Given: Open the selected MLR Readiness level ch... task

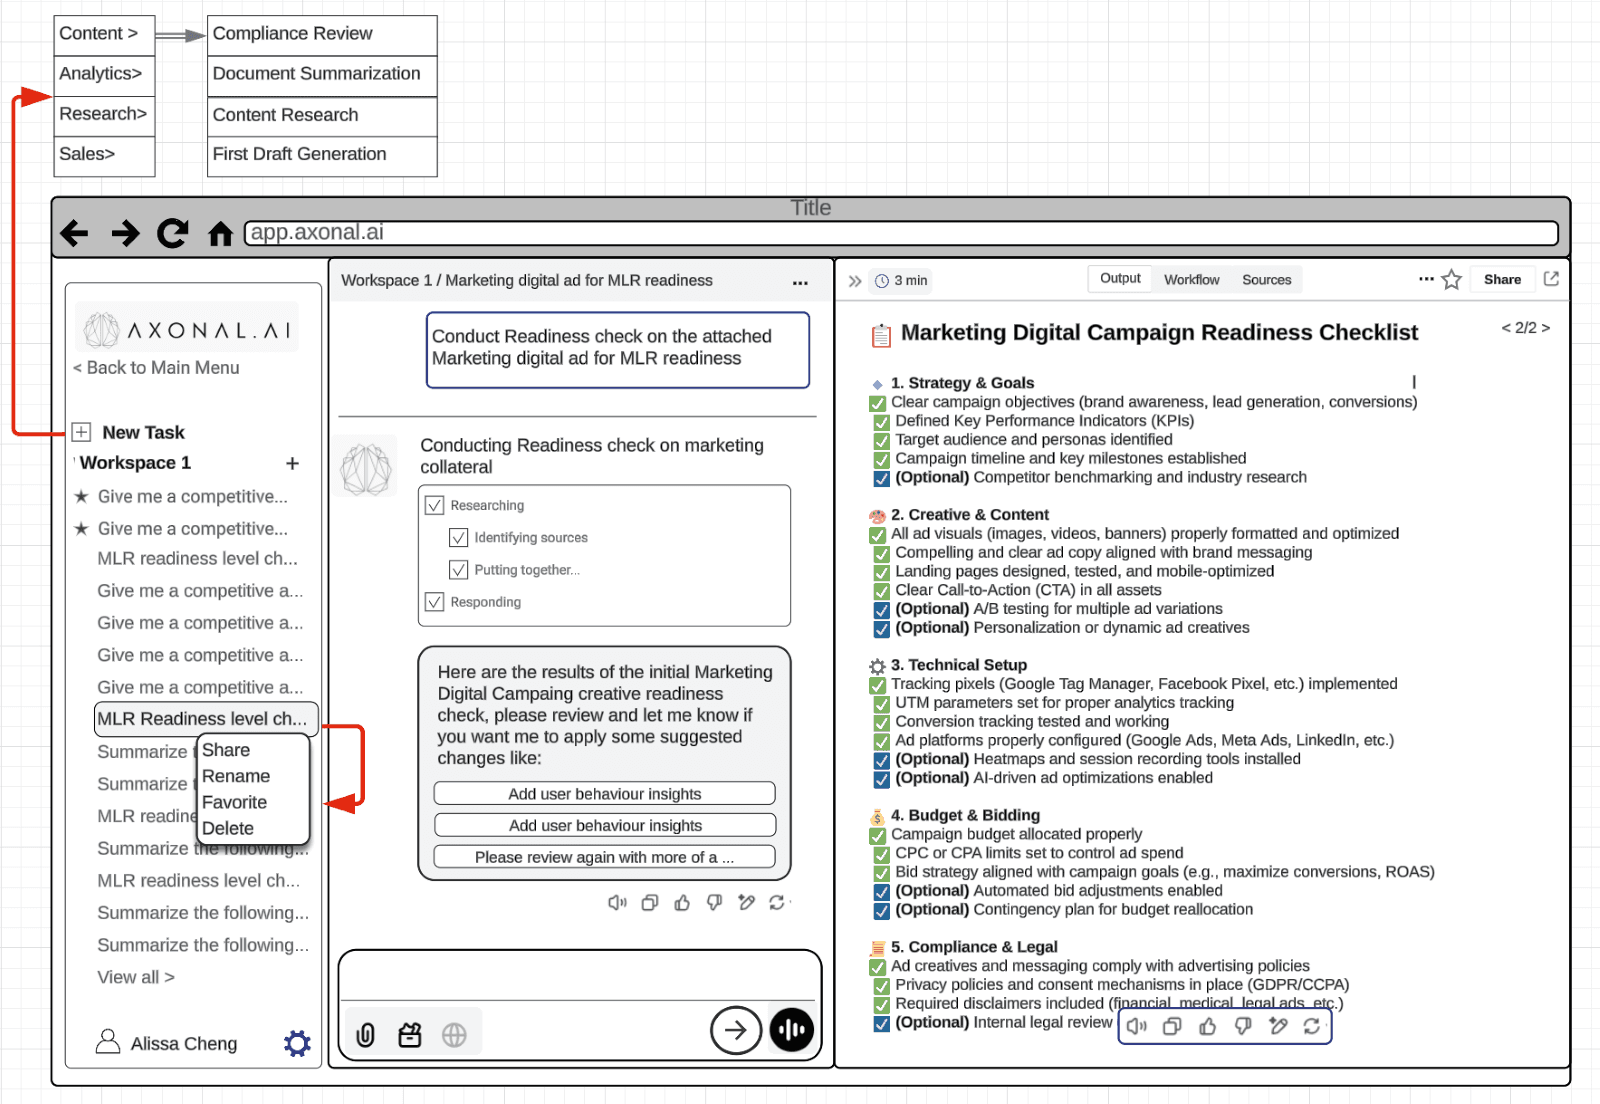Looking at the screenshot, I should click(x=206, y=718).
